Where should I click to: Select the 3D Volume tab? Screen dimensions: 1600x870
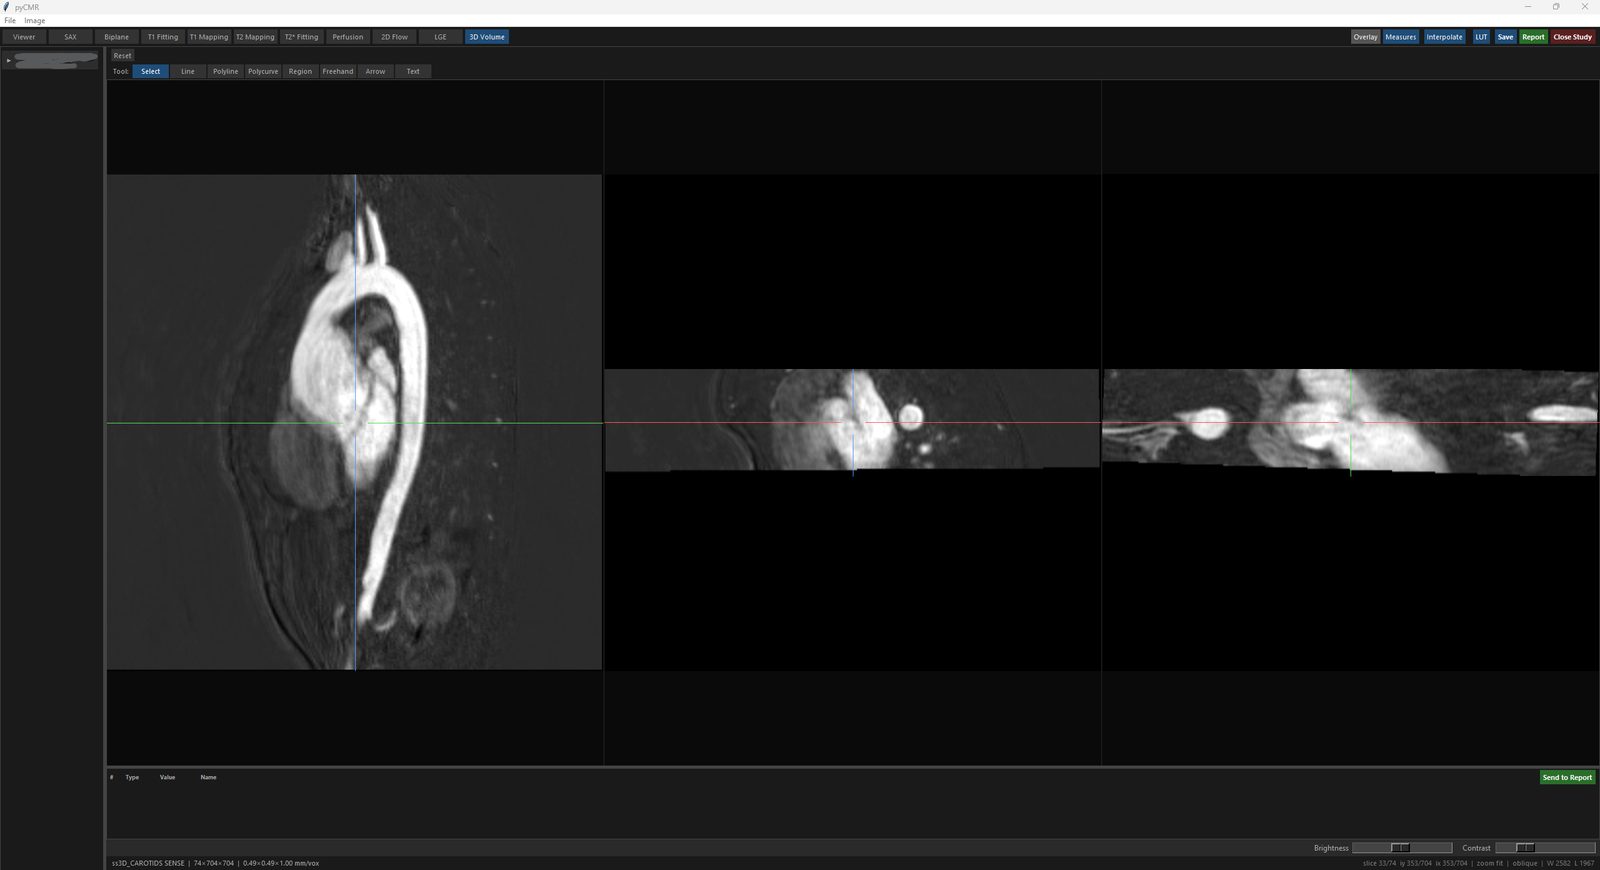coord(487,37)
